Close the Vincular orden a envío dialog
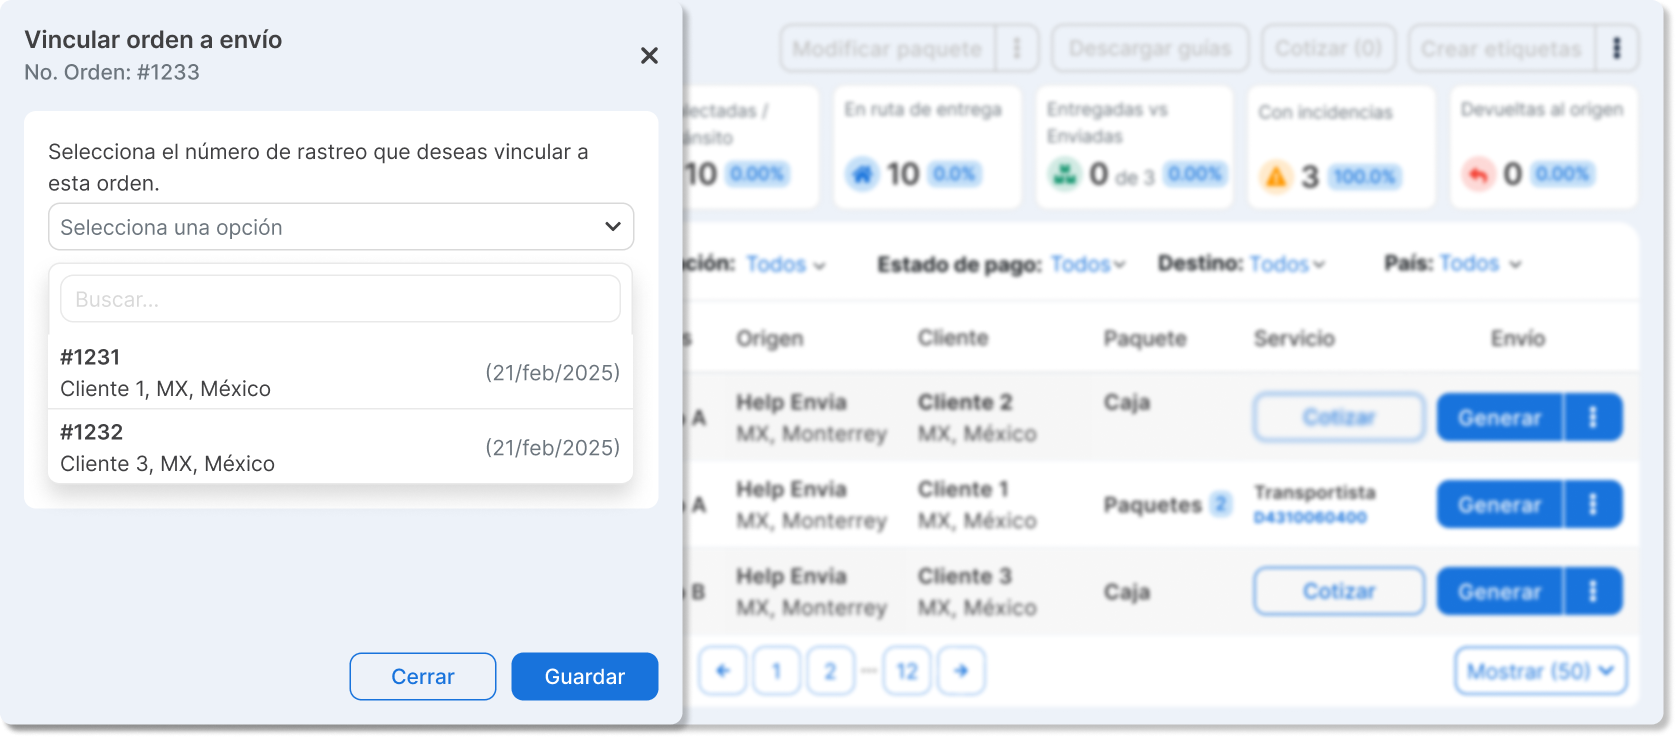This screenshot has width=1676, height=737. pos(649,56)
